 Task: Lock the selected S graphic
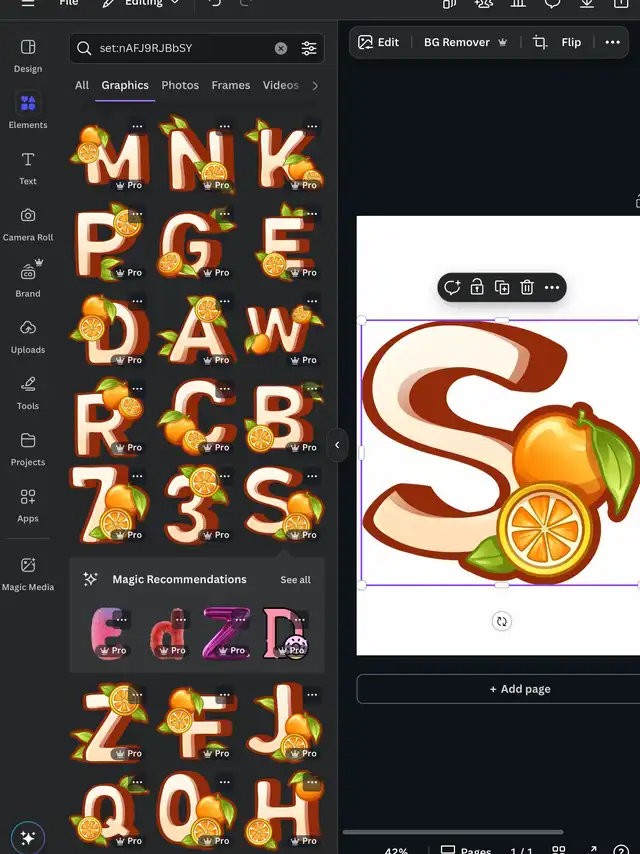pos(477,288)
